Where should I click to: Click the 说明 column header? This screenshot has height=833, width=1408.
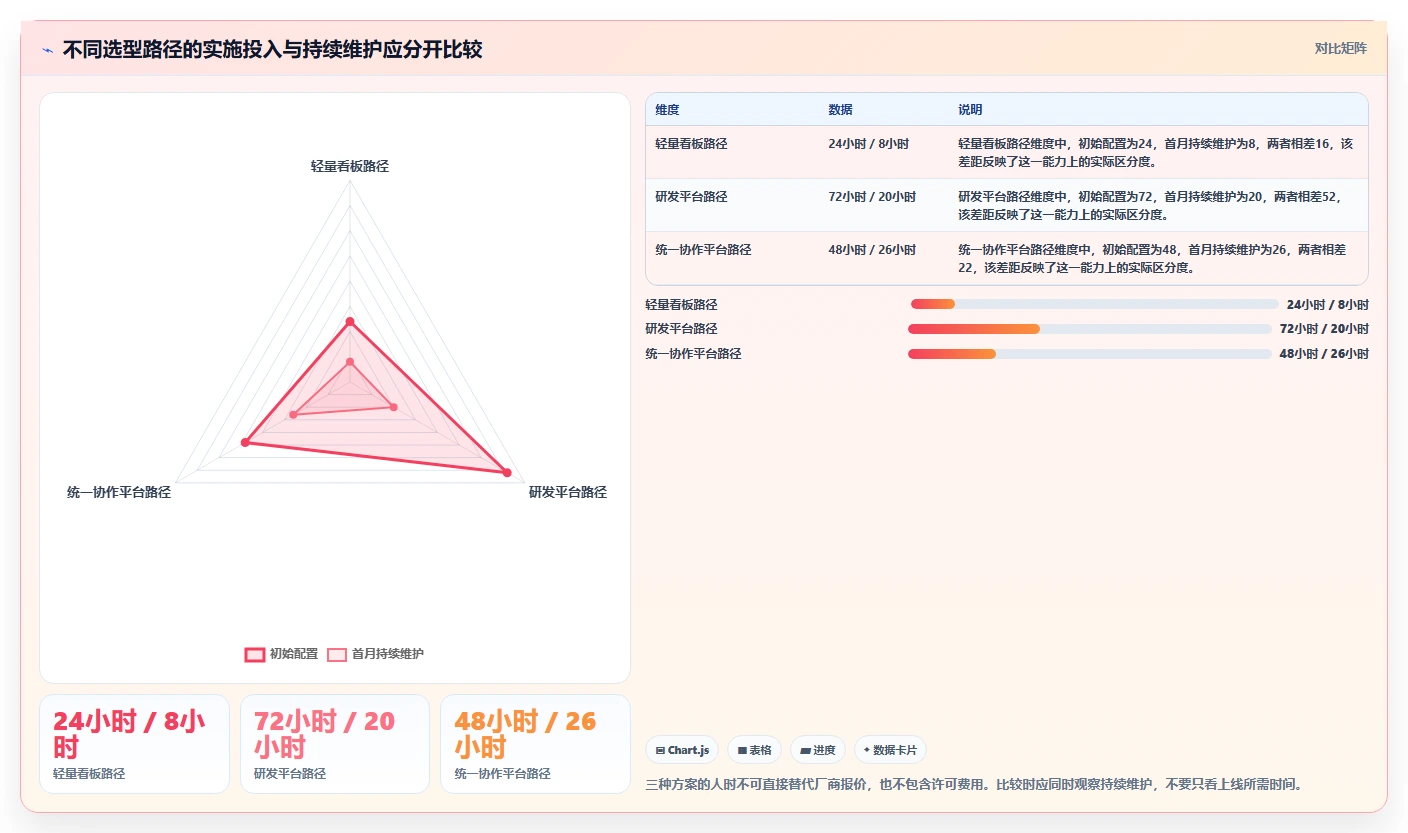[x=970, y=110]
